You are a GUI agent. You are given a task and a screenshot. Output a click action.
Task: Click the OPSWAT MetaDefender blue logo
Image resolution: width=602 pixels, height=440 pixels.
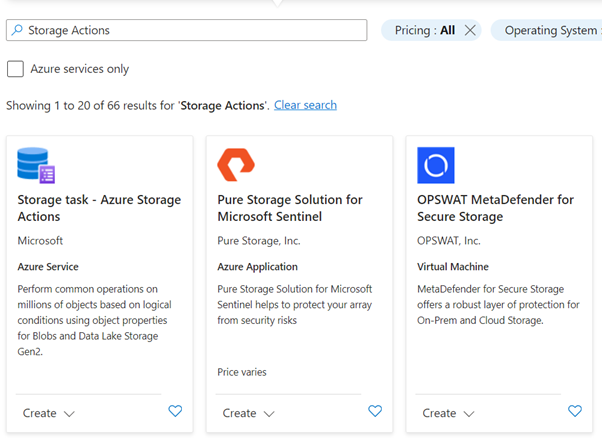pyautogui.click(x=436, y=165)
